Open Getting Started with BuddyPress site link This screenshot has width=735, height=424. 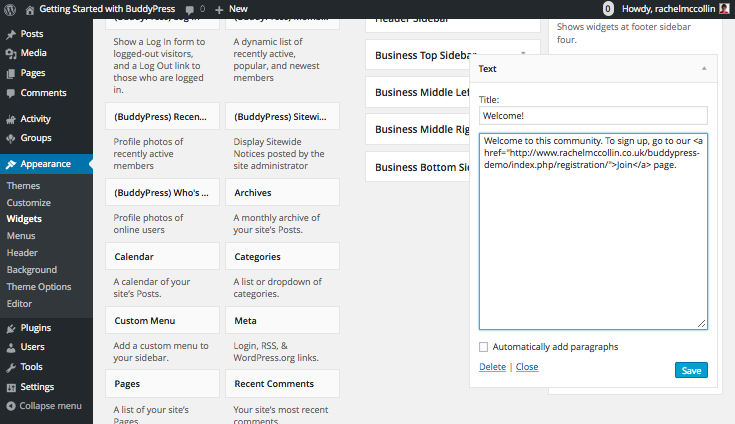[x=107, y=9]
